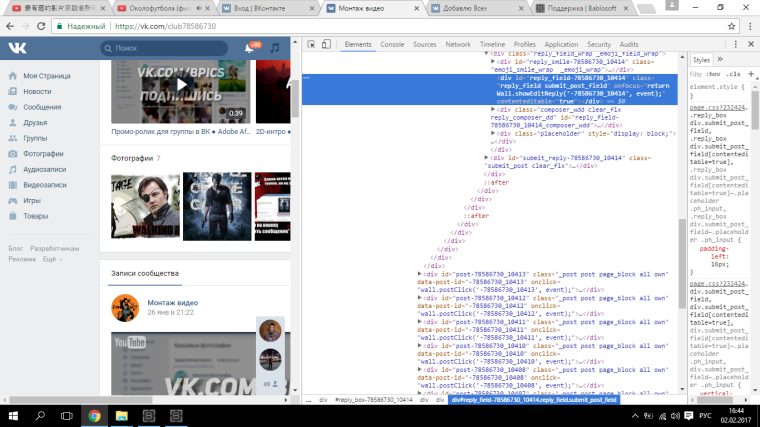Click the Chrome icon in Windows taskbar
This screenshot has height=427, width=760.
click(x=93, y=414)
